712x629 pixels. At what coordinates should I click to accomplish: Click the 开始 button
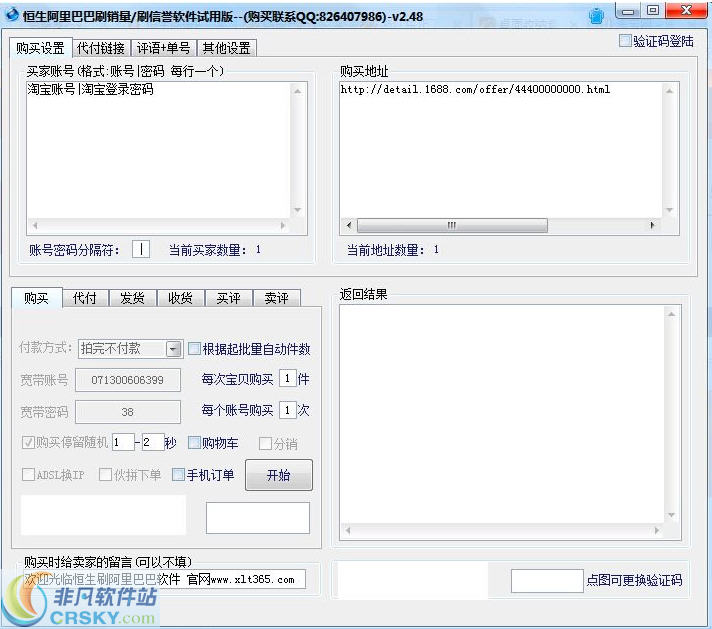pyautogui.click(x=279, y=475)
